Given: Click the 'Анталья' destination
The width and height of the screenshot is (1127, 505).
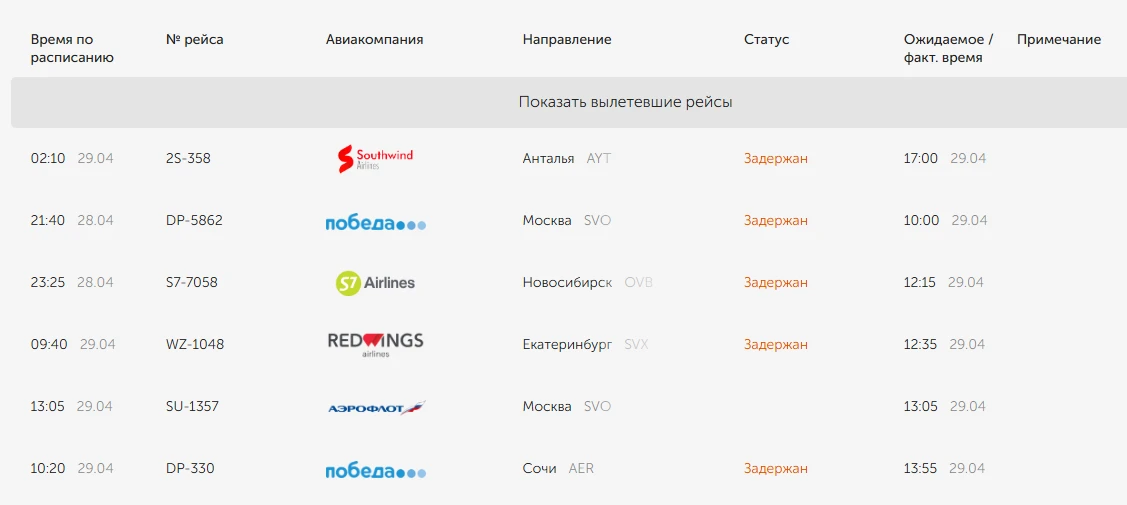Looking at the screenshot, I should pos(548,158).
